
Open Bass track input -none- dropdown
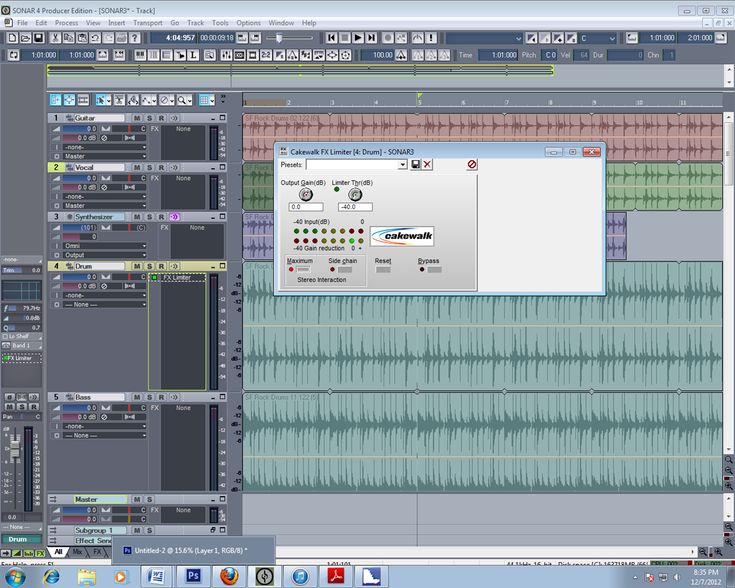click(x=105, y=427)
